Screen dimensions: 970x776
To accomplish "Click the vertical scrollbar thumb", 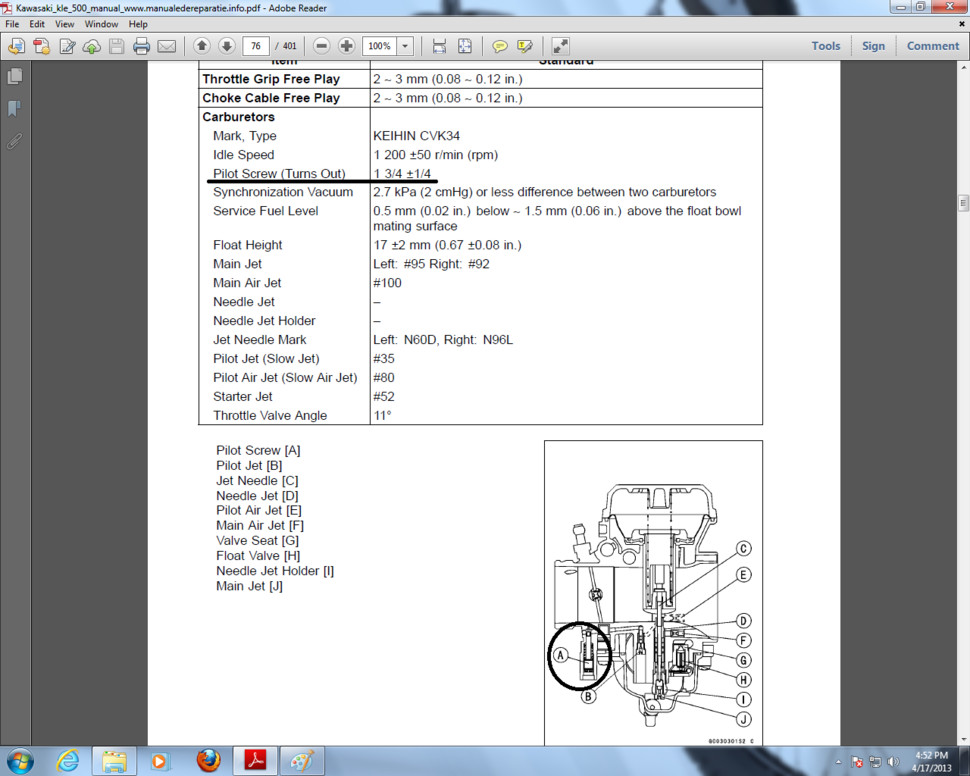I will 963,203.
